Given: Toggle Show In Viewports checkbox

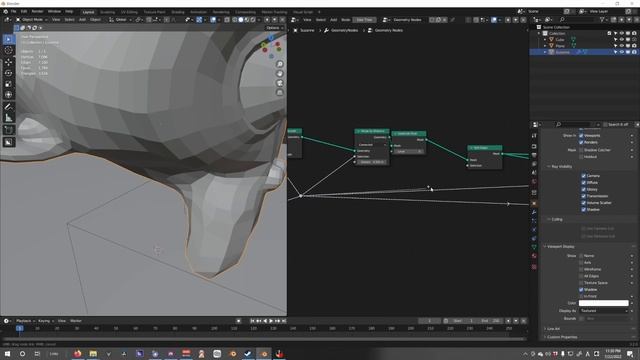Looking at the screenshot, I should point(581,136).
